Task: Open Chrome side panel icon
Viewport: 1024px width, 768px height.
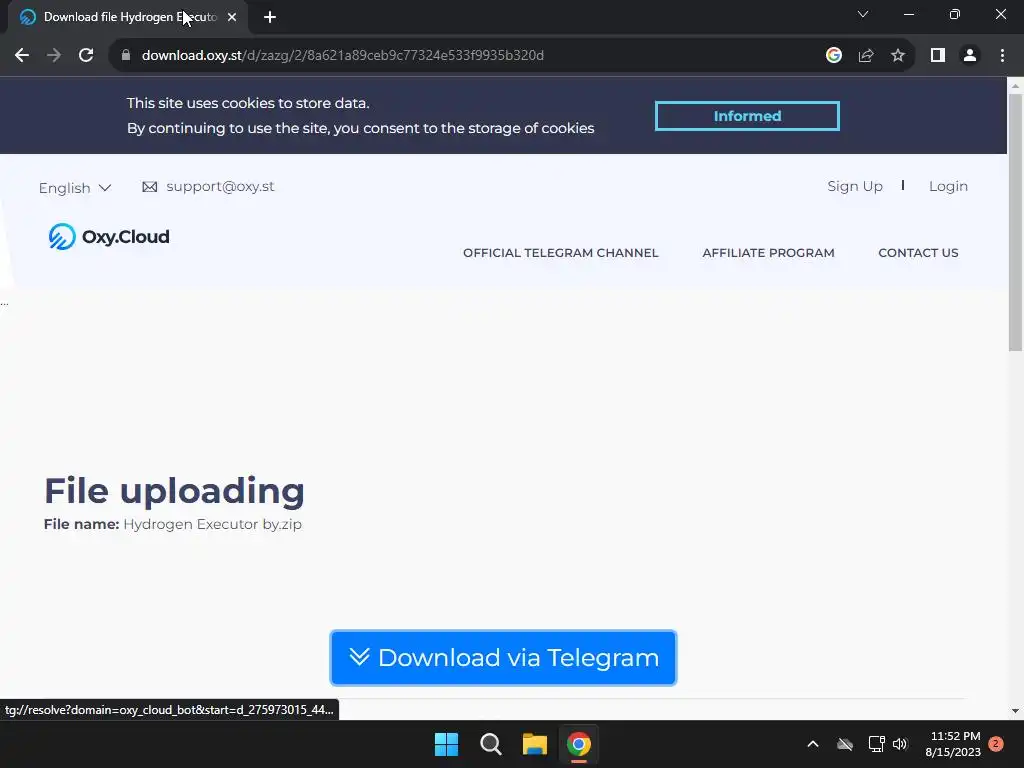Action: tap(938, 56)
